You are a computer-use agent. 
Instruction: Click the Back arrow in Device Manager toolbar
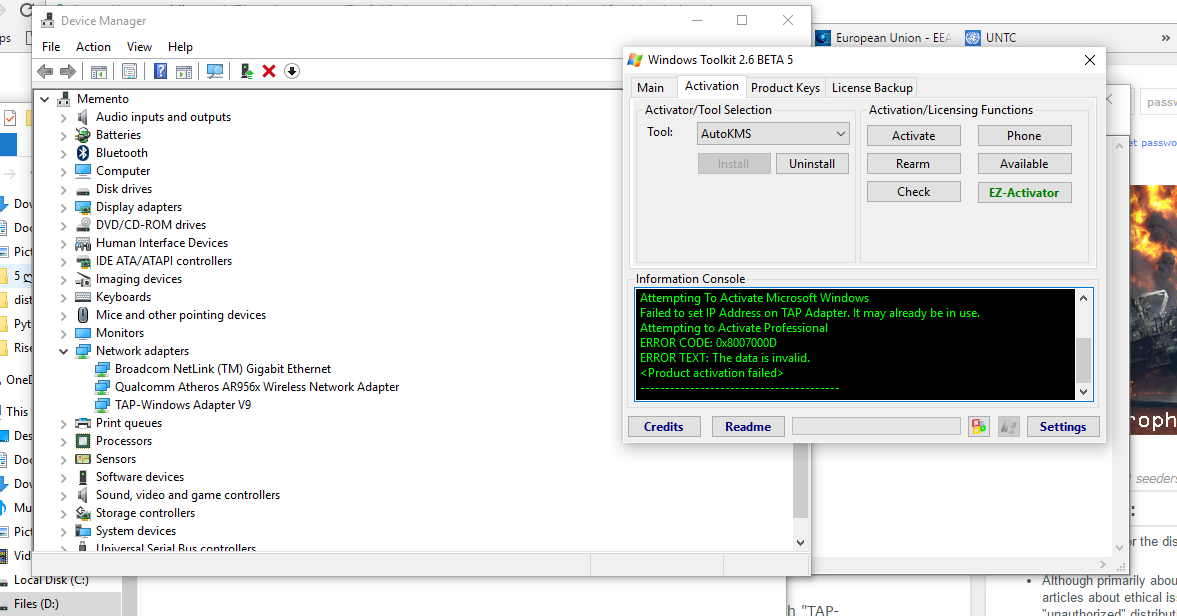point(45,71)
